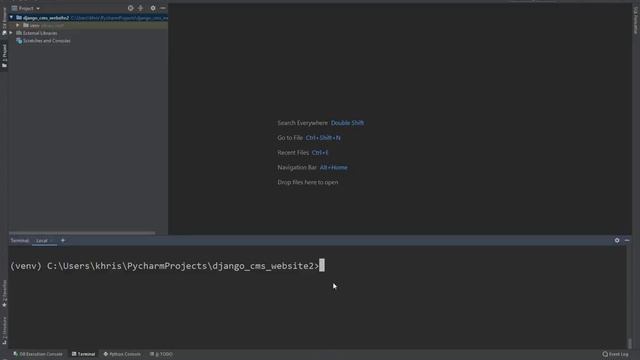Viewport: 640px width, 360px height.
Task: Click Search Everywhere Double Shift hint
Action: (x=321, y=123)
